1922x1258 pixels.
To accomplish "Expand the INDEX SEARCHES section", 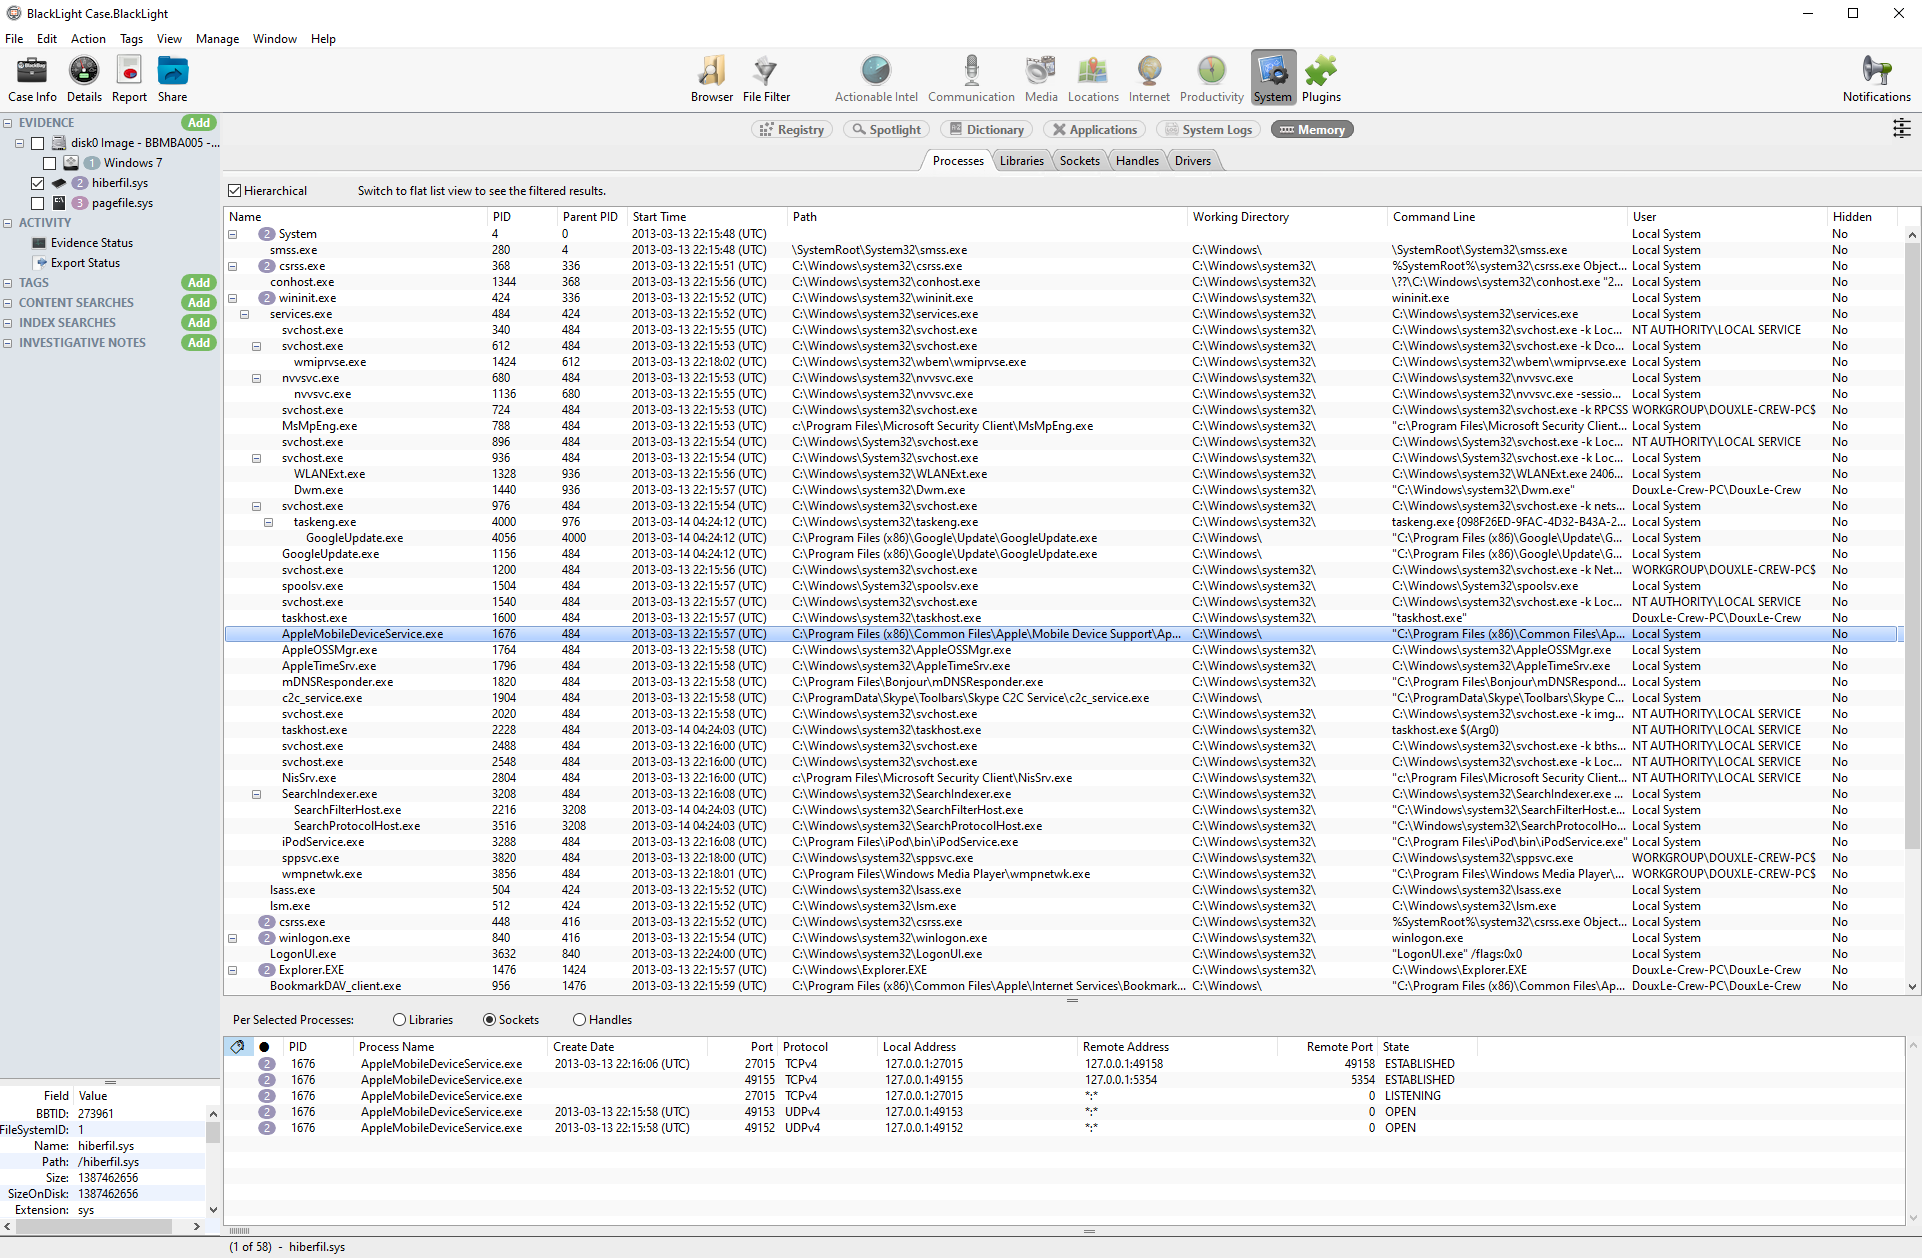I will click(8, 323).
